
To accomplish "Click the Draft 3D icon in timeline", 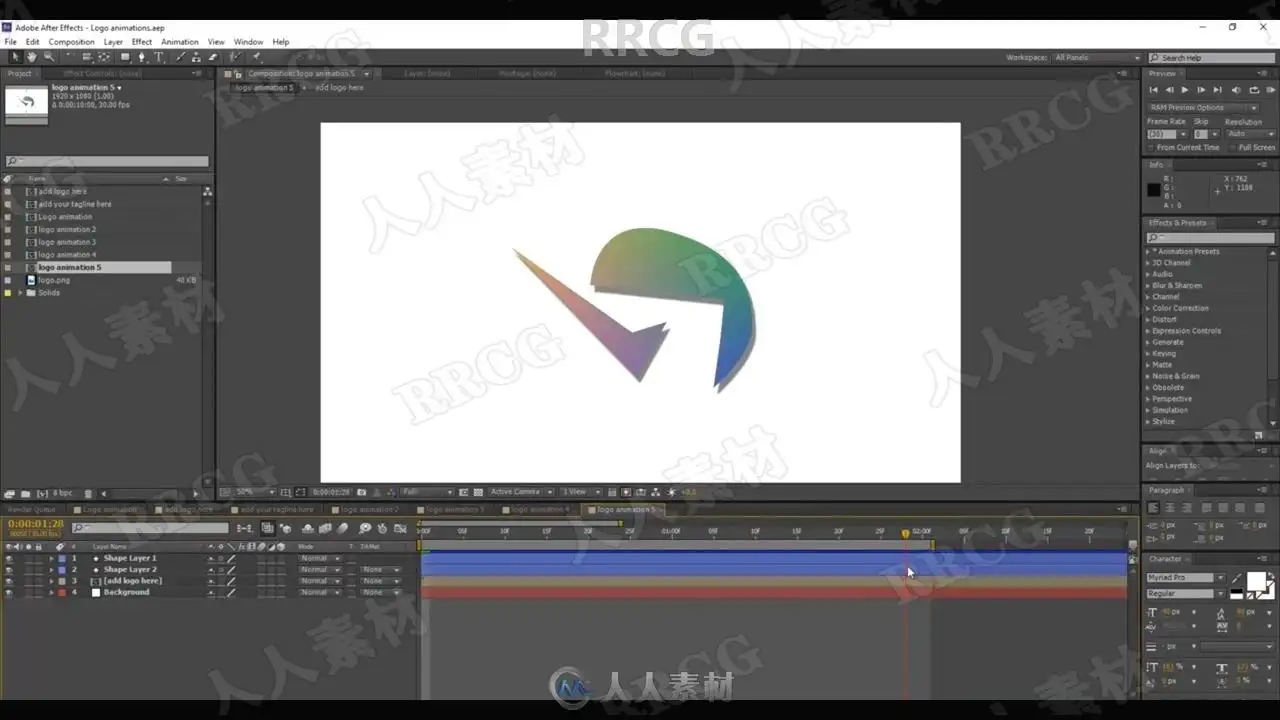I will 285,528.
